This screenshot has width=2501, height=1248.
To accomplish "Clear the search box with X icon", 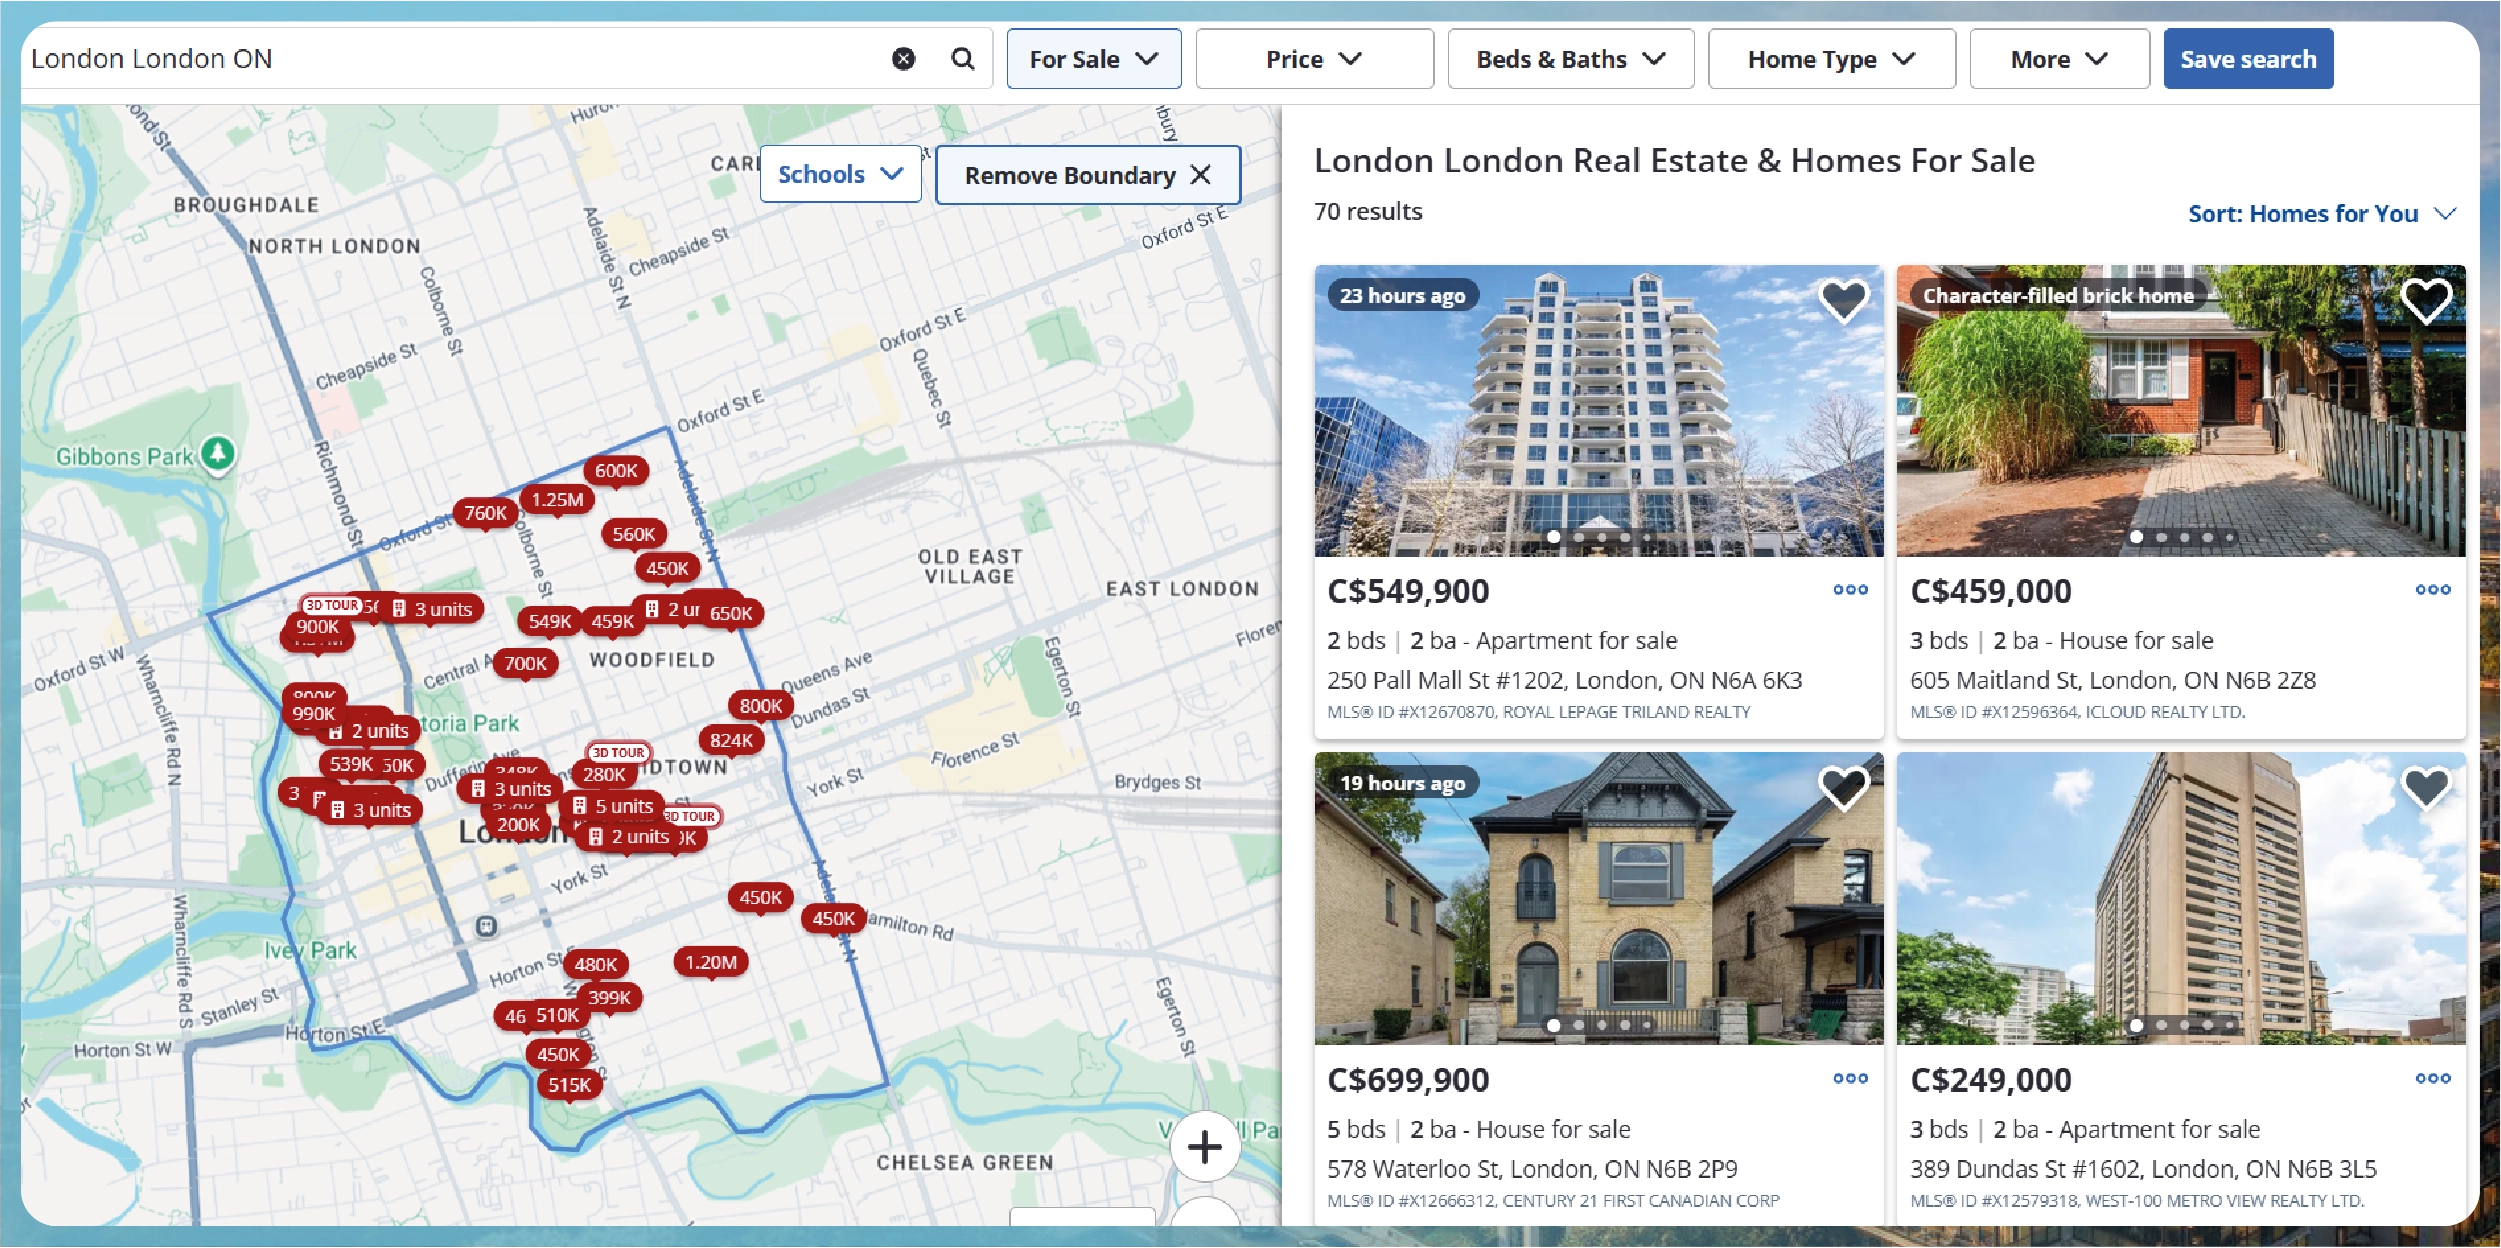I will point(903,59).
